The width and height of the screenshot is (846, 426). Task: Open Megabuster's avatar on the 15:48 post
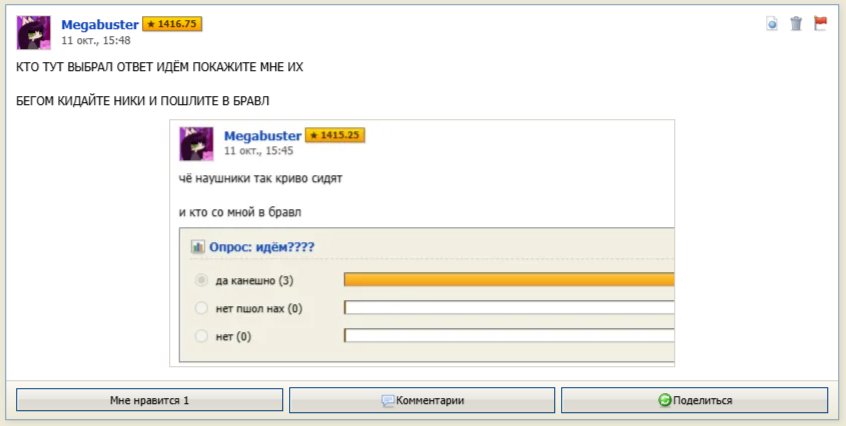click(33, 32)
